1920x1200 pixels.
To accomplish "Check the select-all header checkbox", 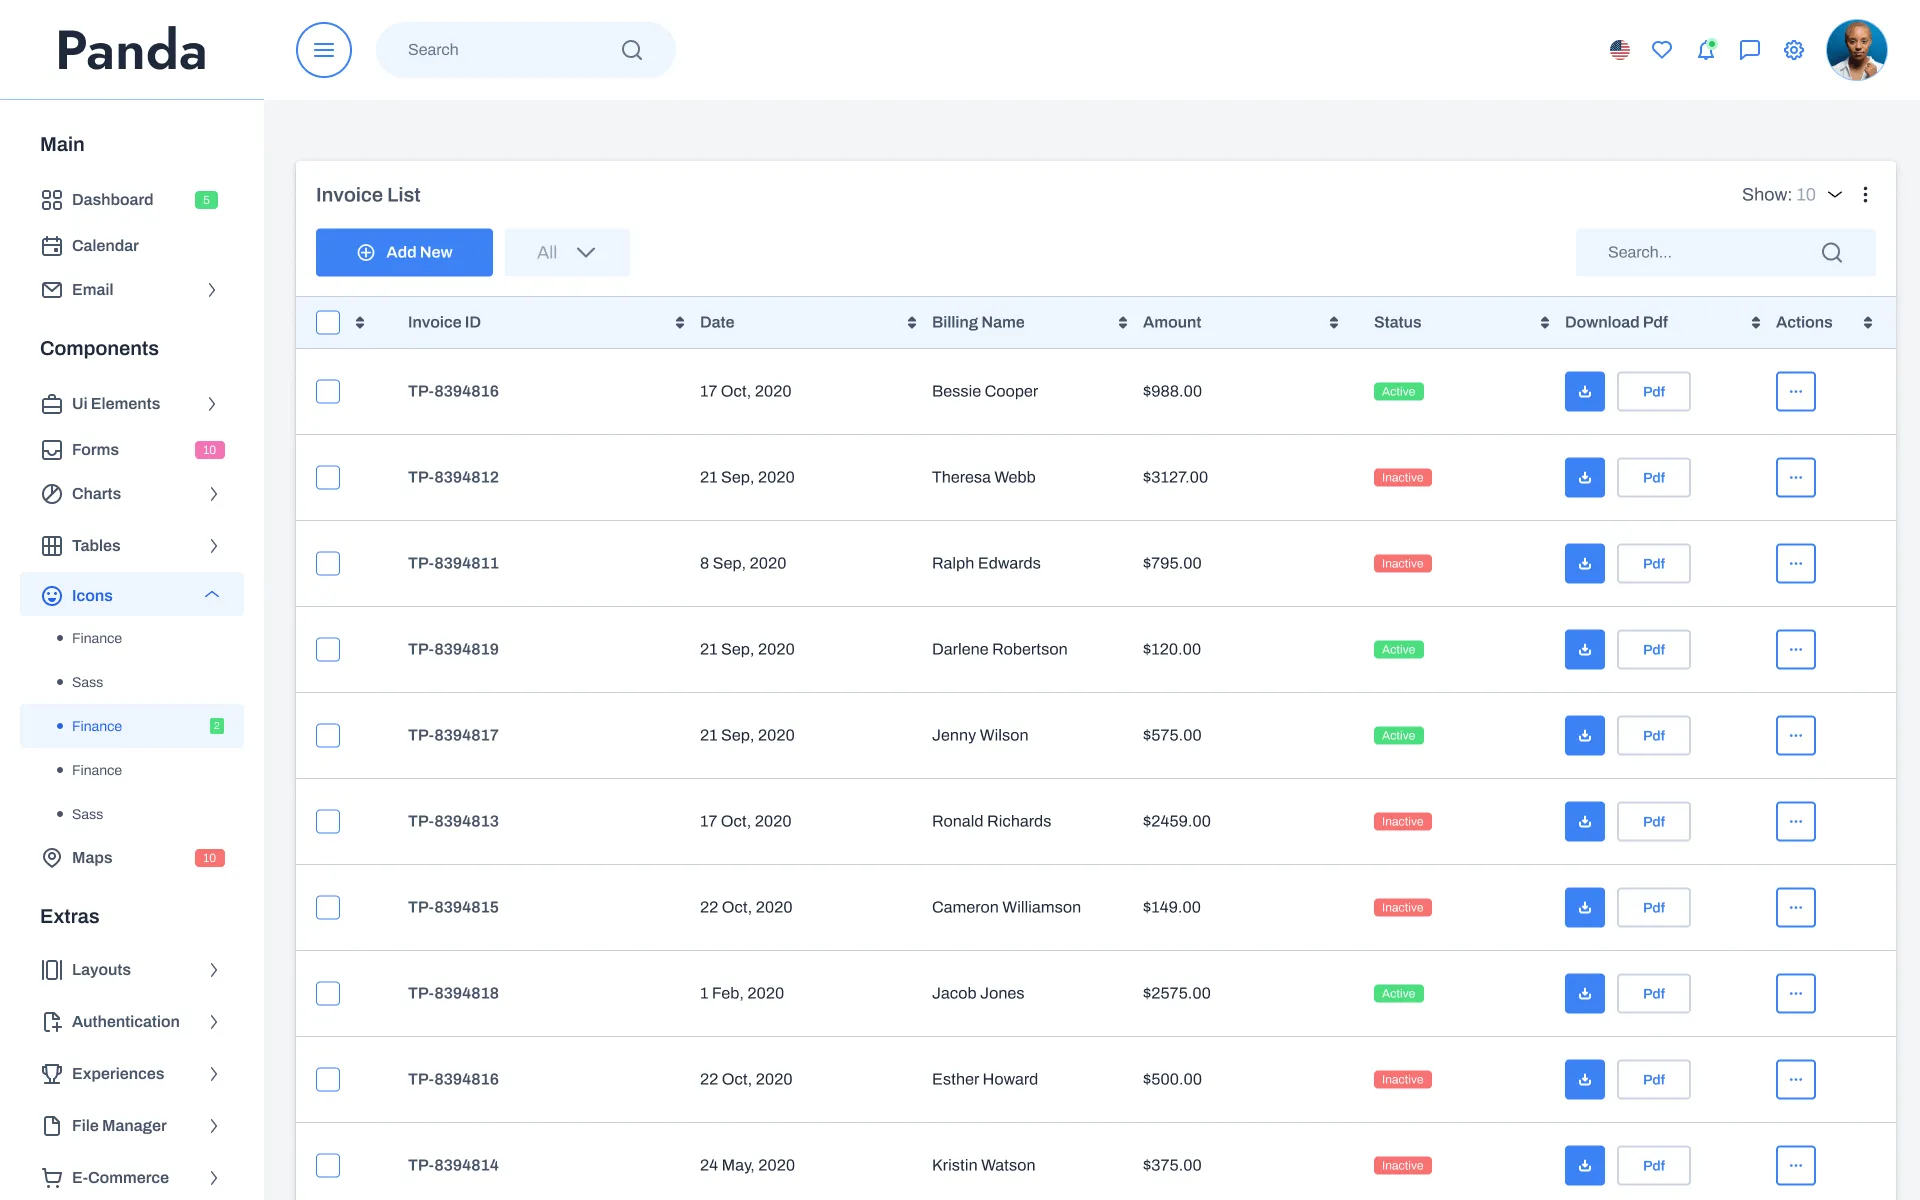I will coord(328,322).
